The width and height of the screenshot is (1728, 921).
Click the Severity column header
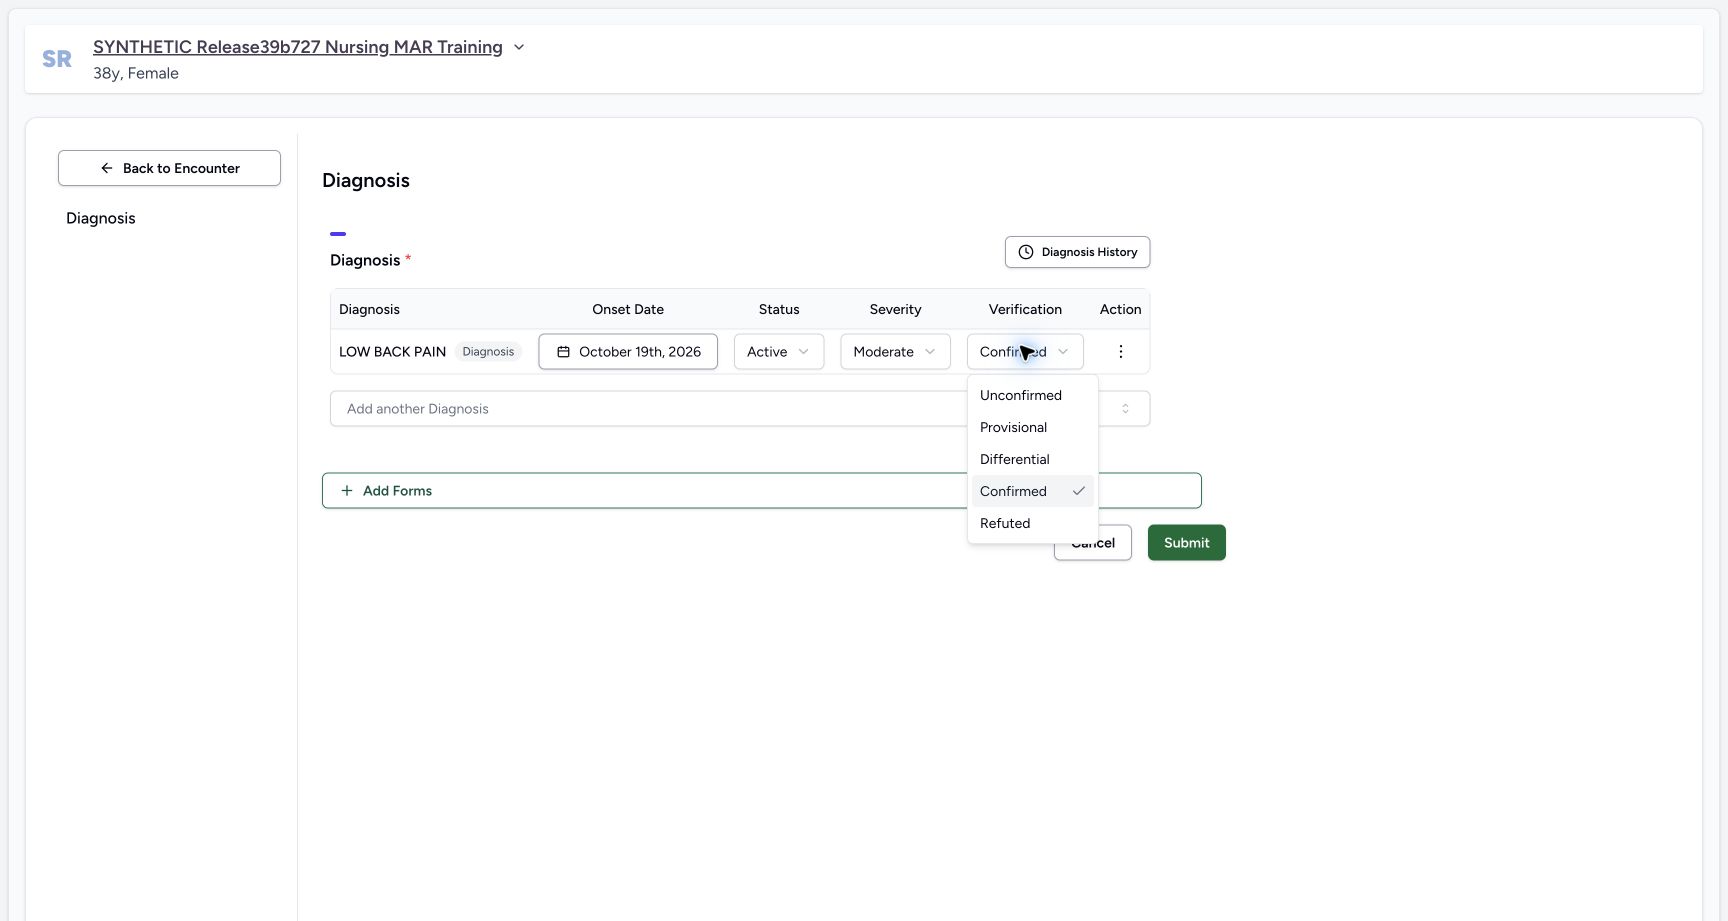895,310
